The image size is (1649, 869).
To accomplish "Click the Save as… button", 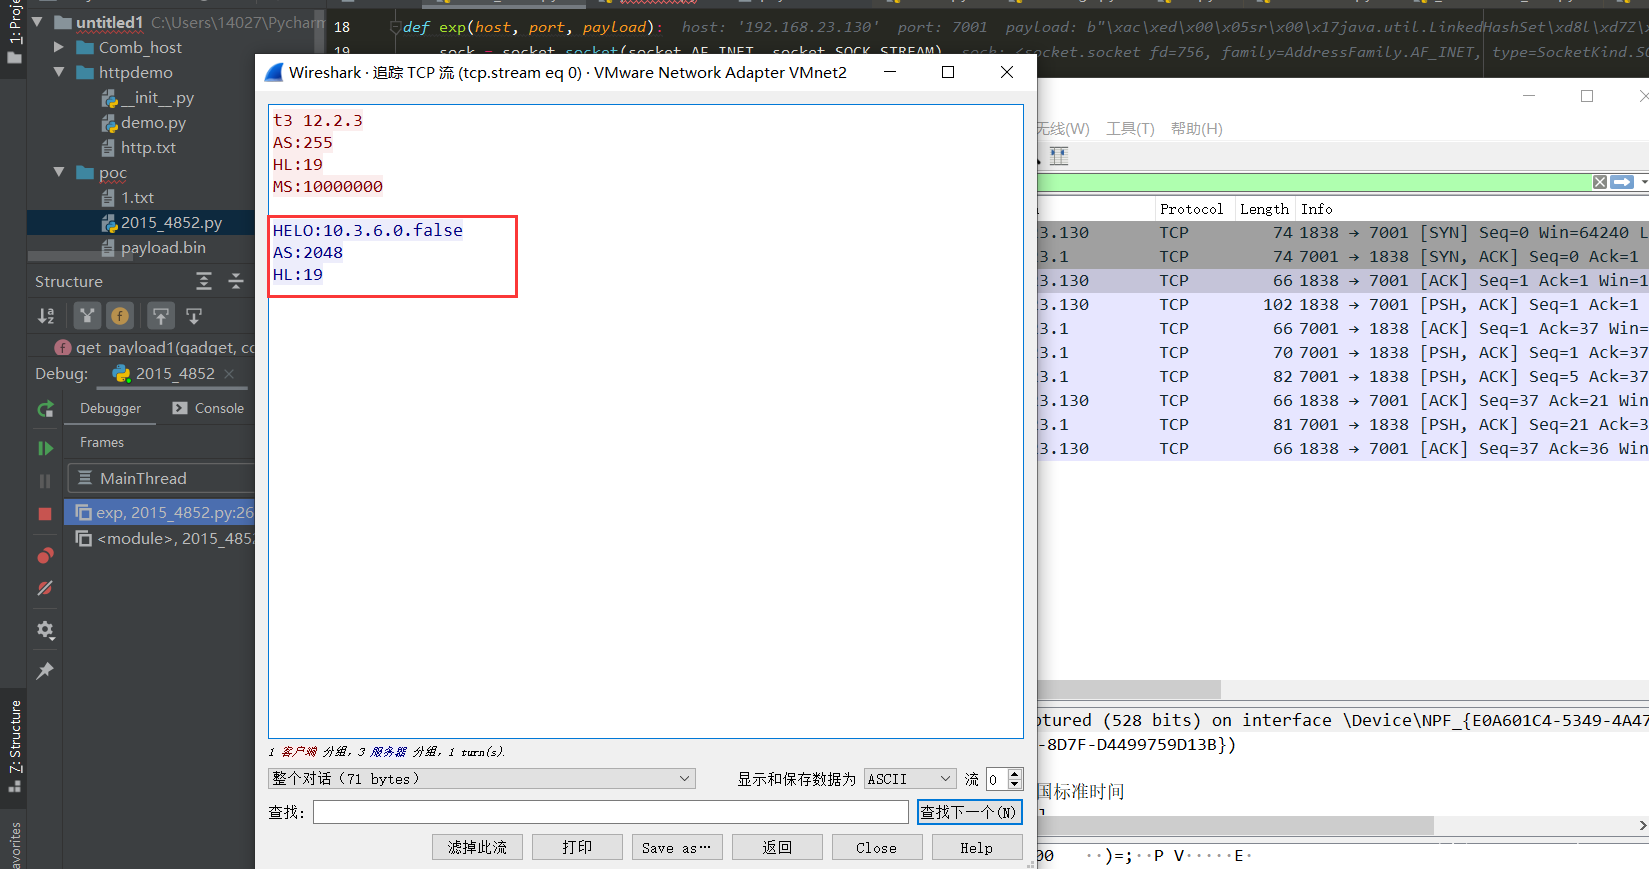I will (x=677, y=847).
